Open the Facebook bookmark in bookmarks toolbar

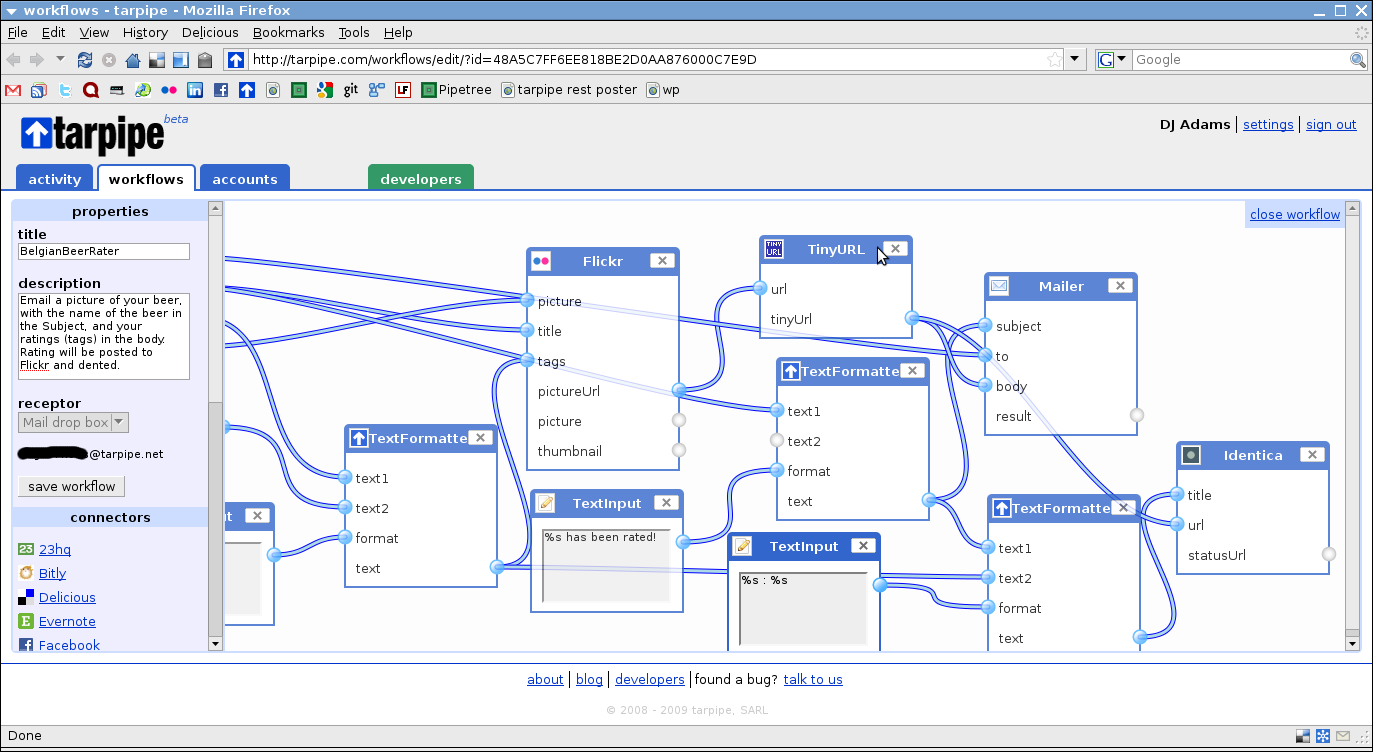click(221, 90)
